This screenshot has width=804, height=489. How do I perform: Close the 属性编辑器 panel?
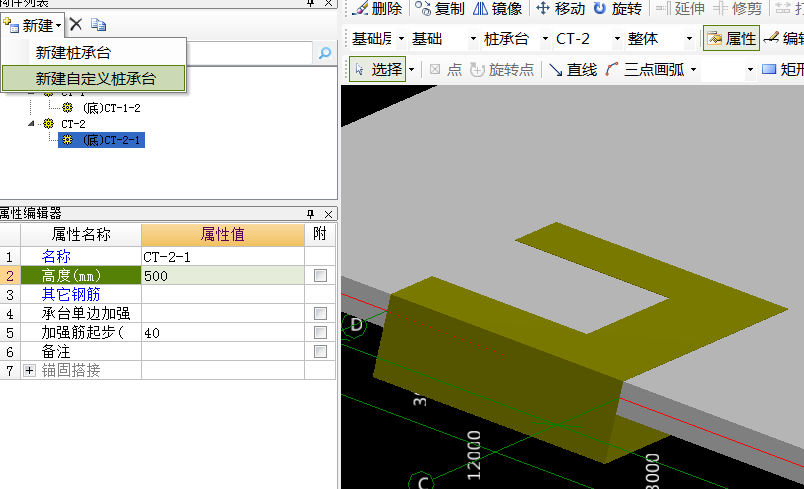328,214
